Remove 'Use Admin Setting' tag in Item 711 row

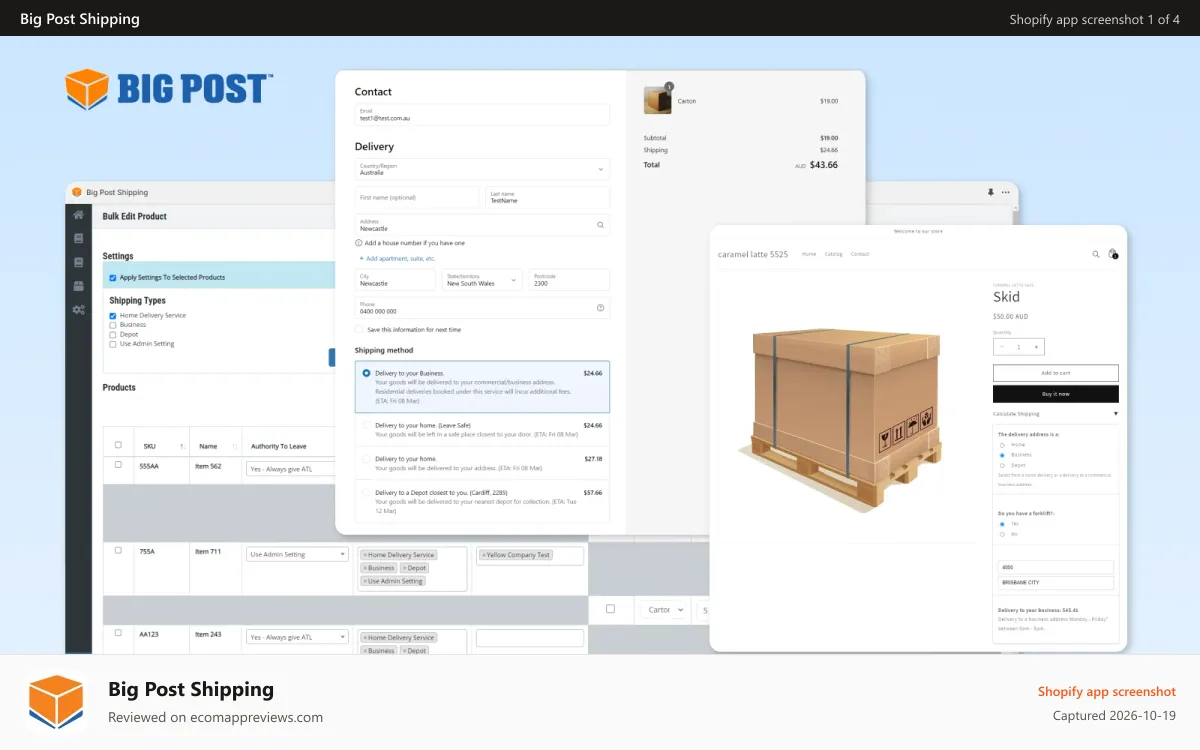coord(365,581)
